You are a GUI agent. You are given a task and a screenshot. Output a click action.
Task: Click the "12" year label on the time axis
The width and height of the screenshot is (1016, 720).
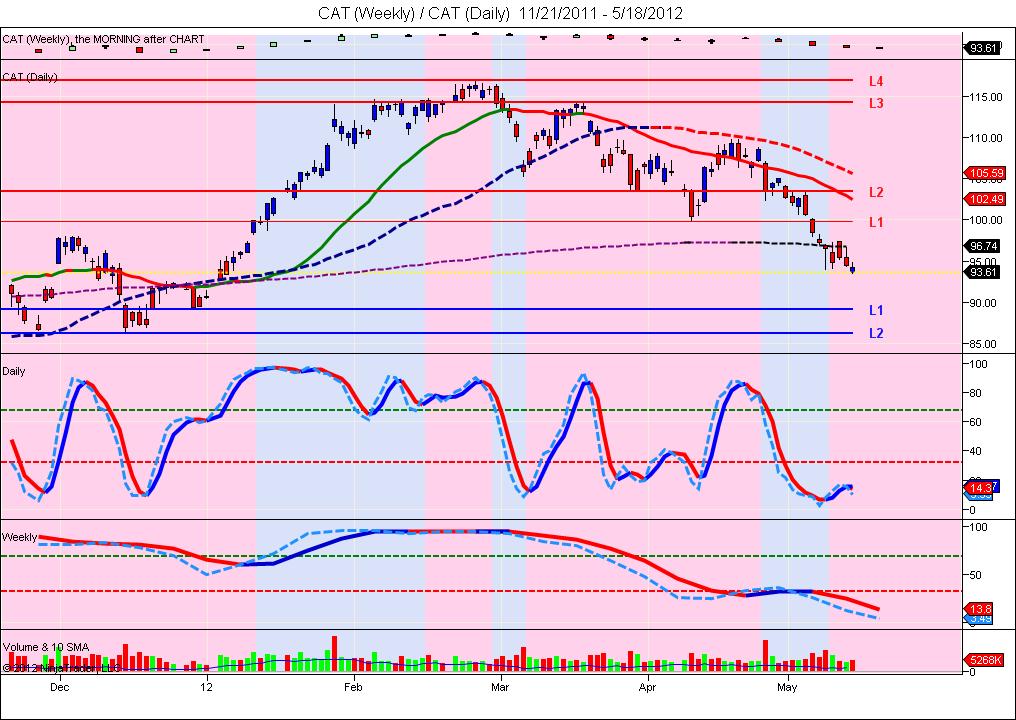[x=206, y=687]
